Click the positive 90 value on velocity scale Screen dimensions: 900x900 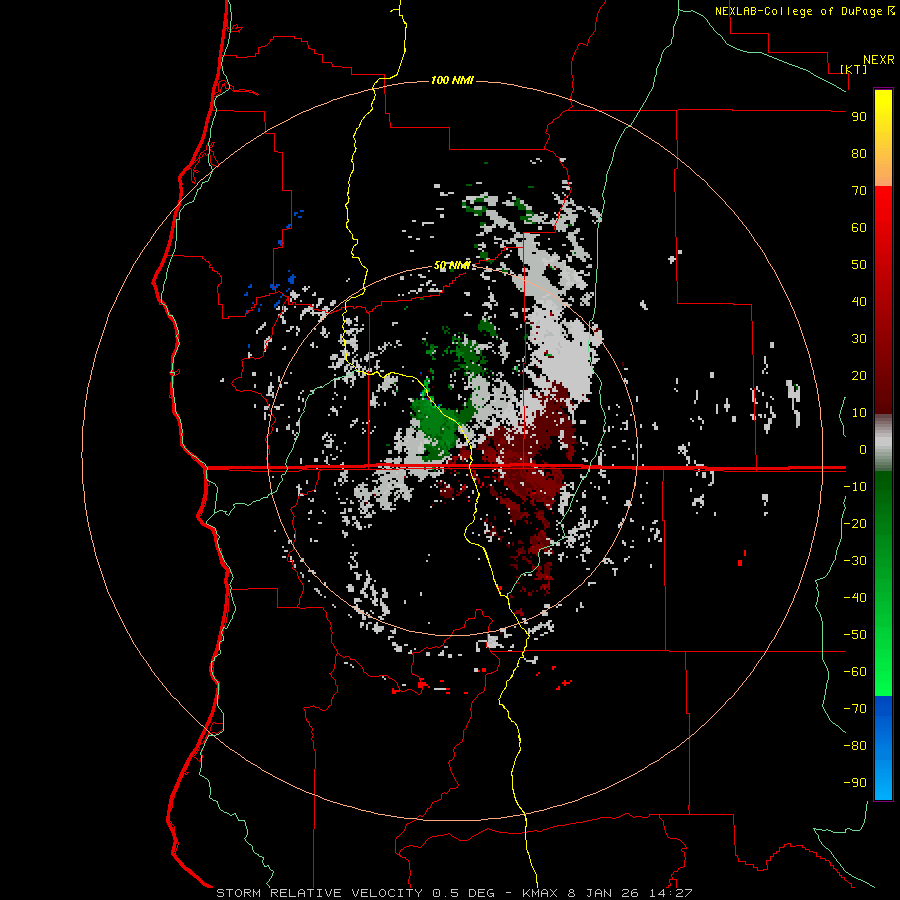coord(859,117)
